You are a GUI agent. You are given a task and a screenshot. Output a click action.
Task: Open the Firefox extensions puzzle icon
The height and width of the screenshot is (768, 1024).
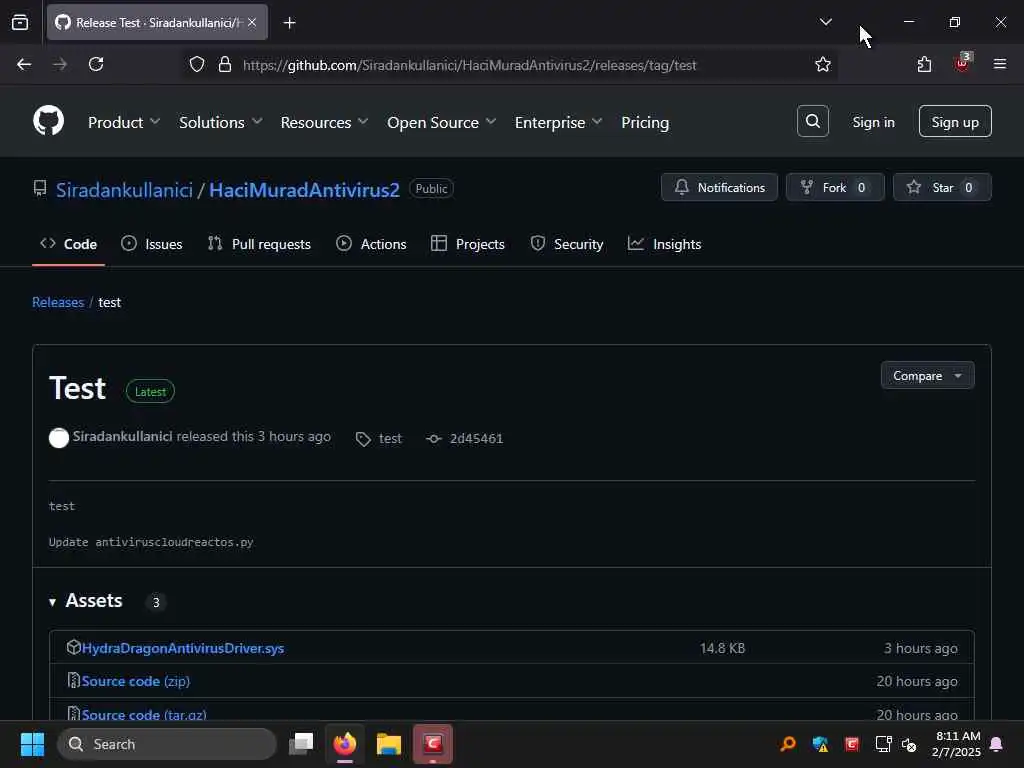(924, 64)
